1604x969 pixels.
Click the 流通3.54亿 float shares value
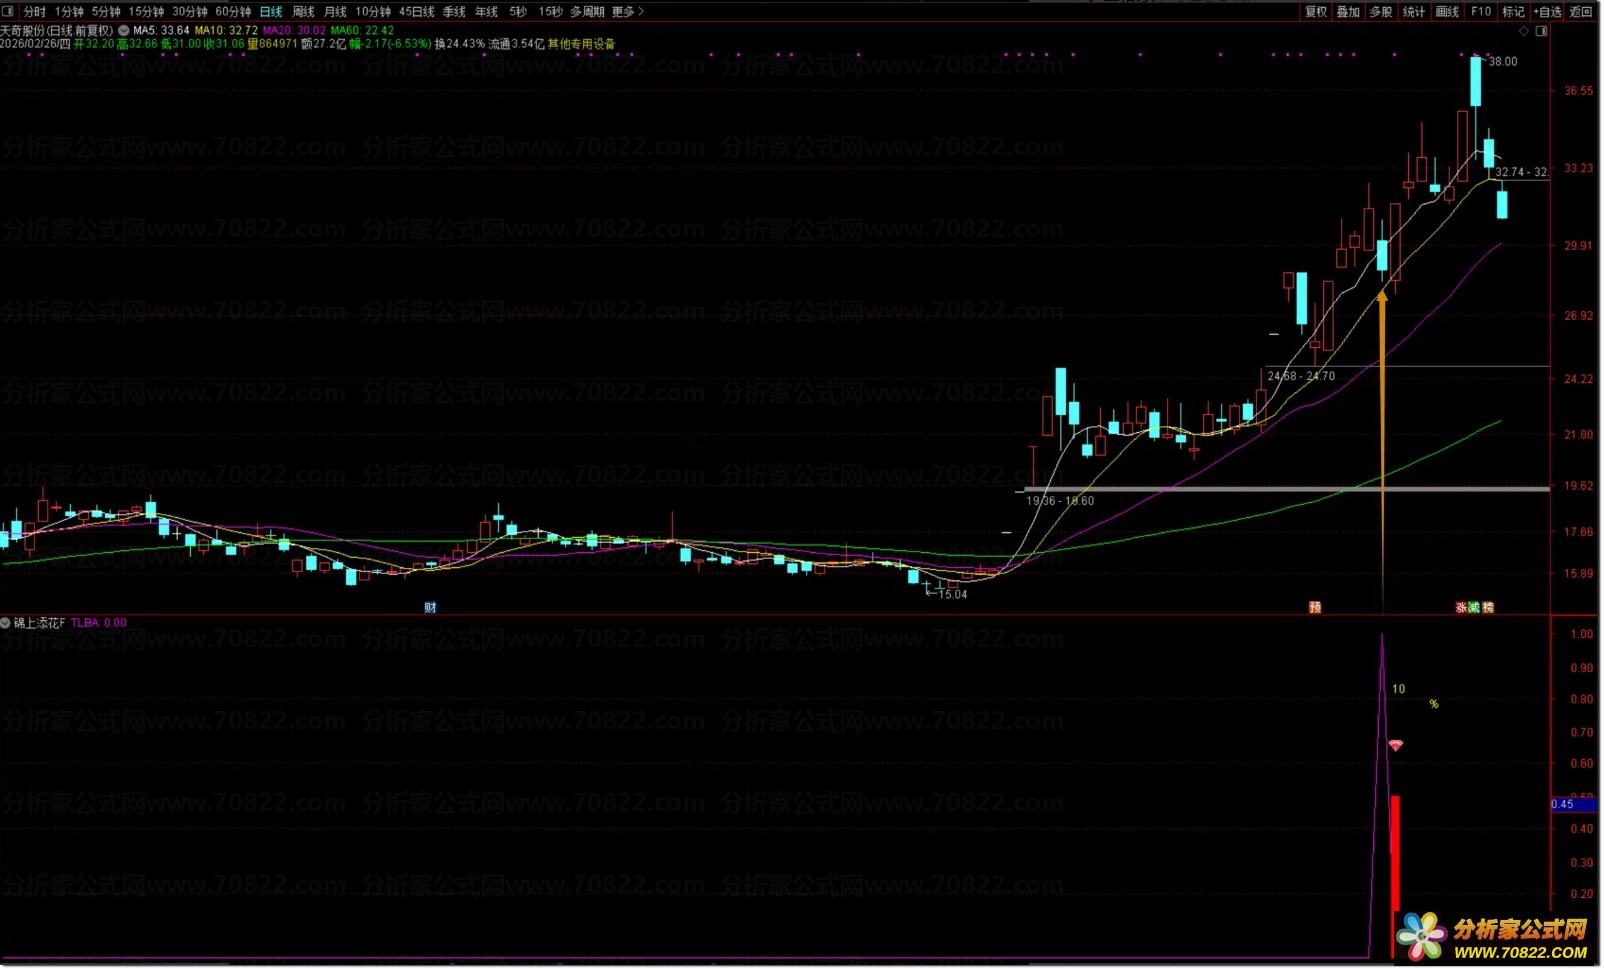(517, 44)
